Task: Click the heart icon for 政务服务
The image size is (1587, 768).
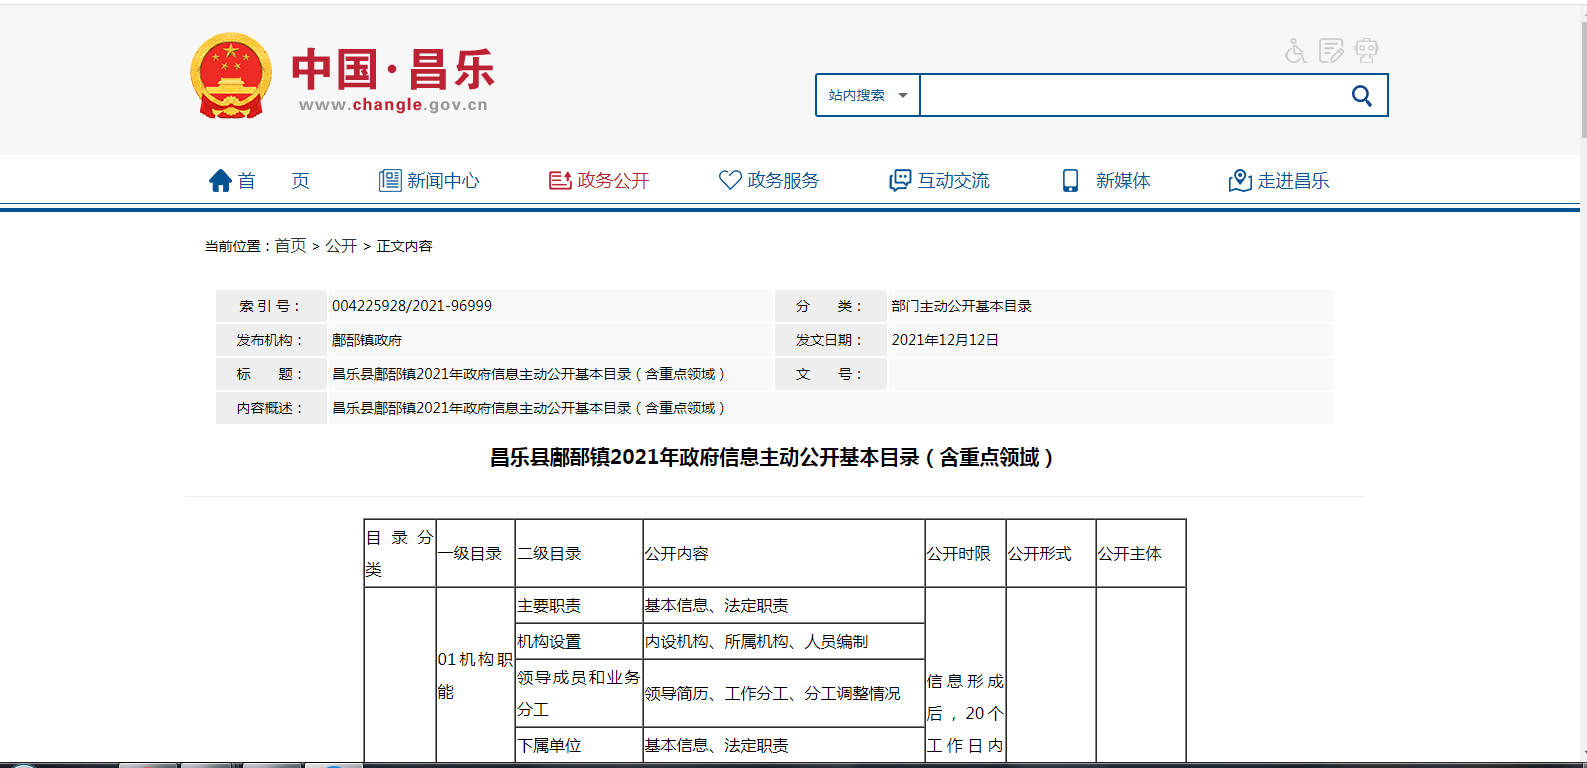Action: pos(730,180)
